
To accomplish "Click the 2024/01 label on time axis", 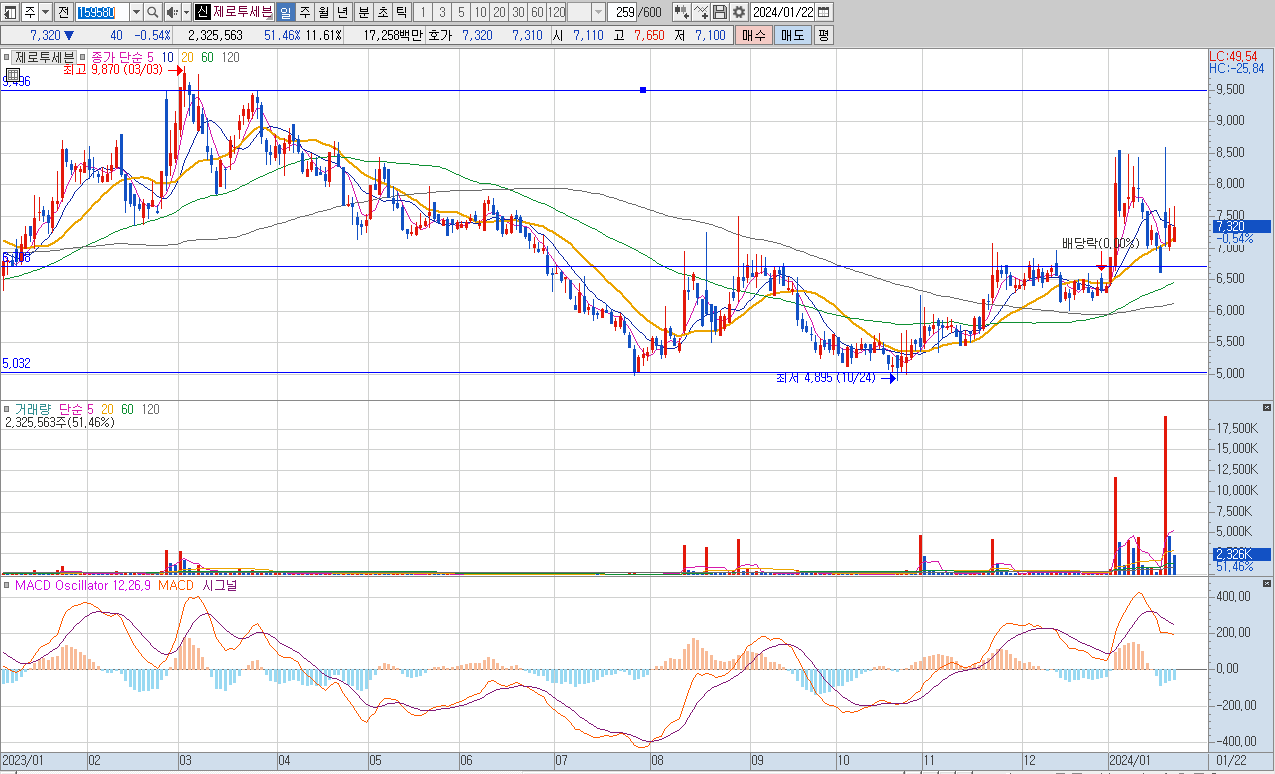I will 1129,760.
